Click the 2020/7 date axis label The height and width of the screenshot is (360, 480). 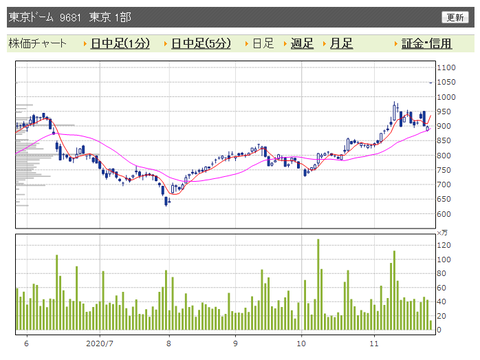pyautogui.click(x=99, y=344)
